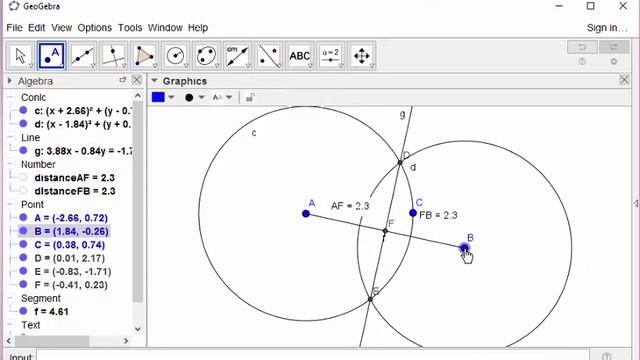Collapse the Point group
This screenshot has width=640, height=360.
pos(10,204)
